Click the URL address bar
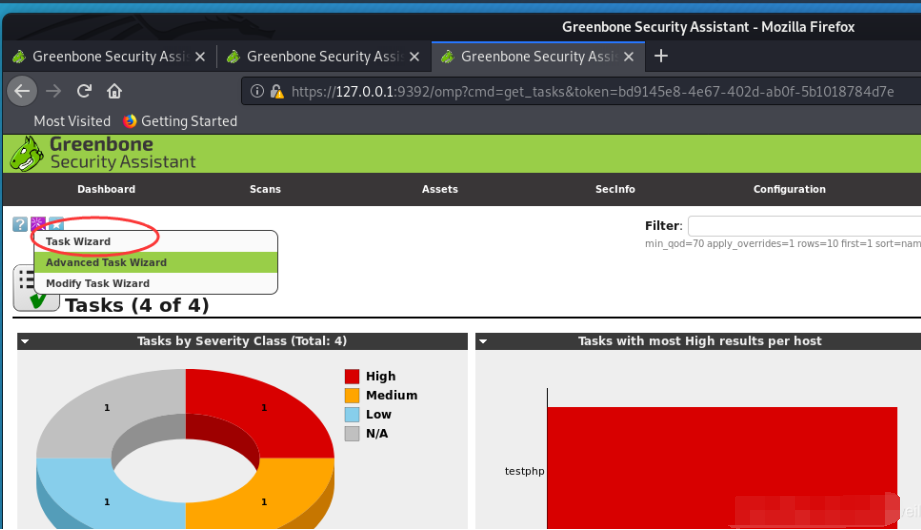 click(581, 91)
